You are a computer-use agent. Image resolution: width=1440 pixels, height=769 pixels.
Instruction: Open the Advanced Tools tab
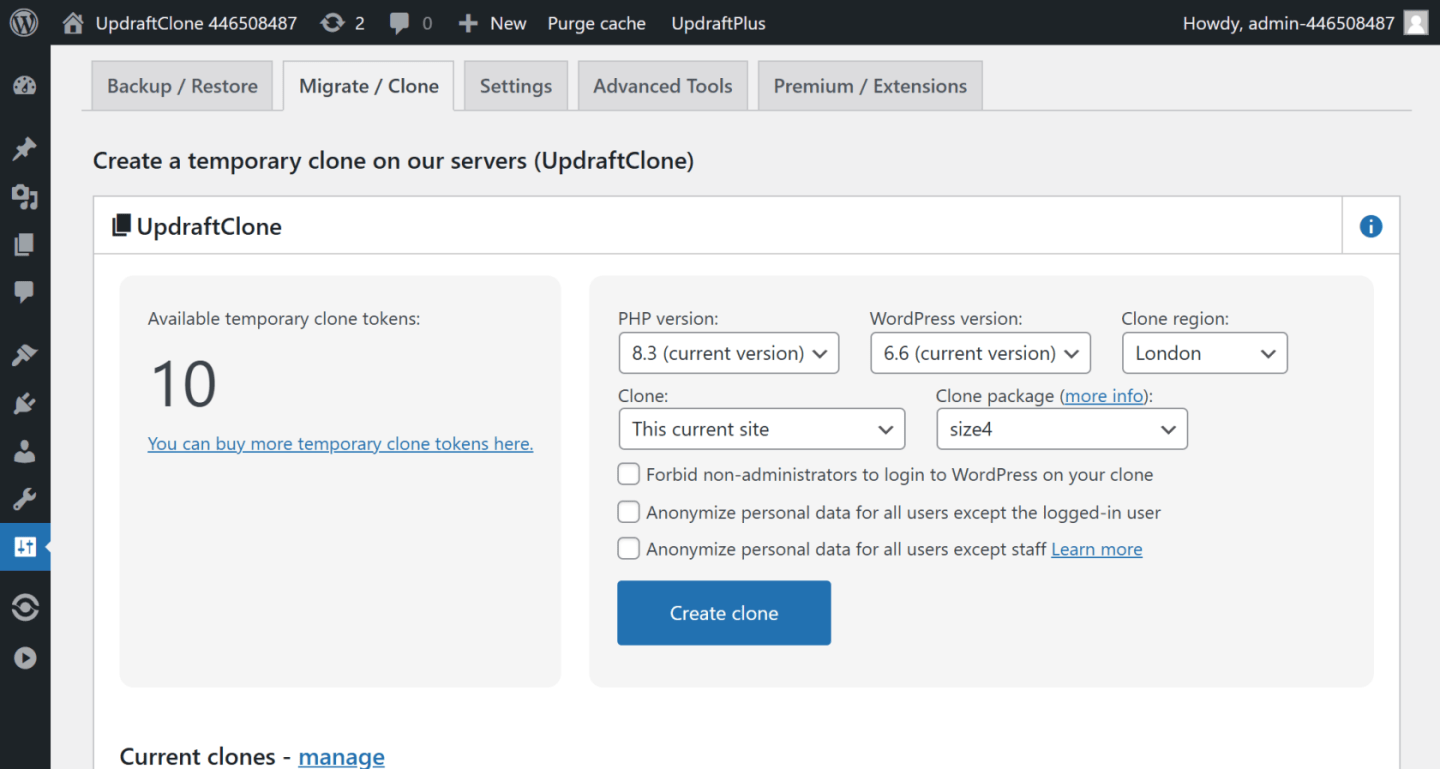(x=662, y=86)
